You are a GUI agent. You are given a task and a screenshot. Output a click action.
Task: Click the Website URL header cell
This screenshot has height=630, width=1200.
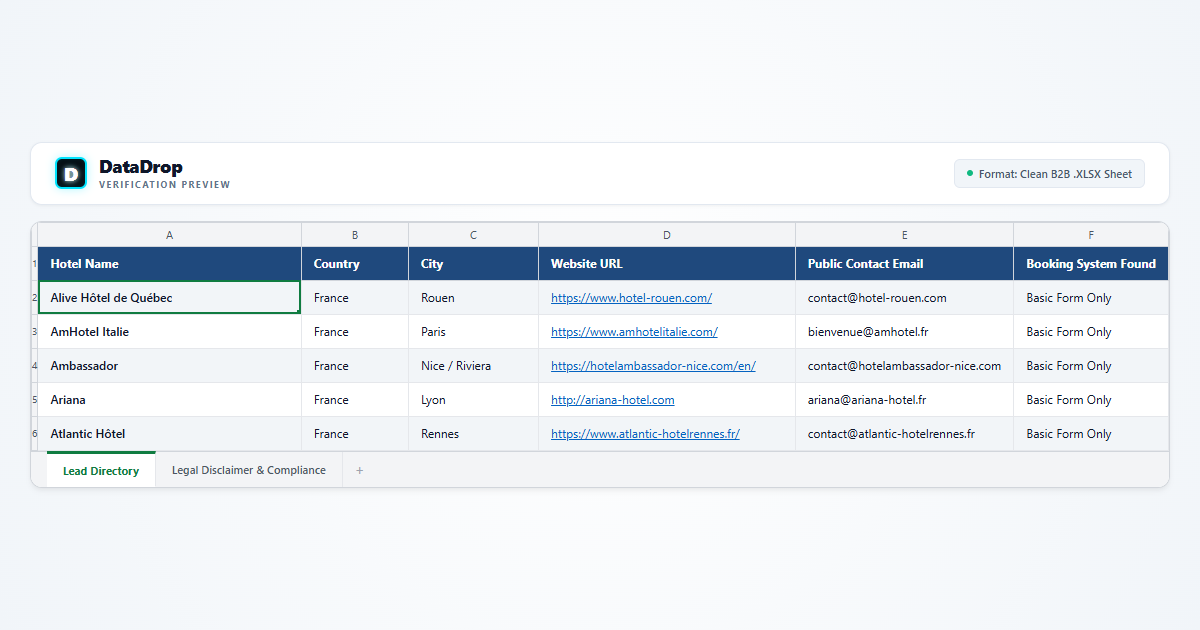667,264
